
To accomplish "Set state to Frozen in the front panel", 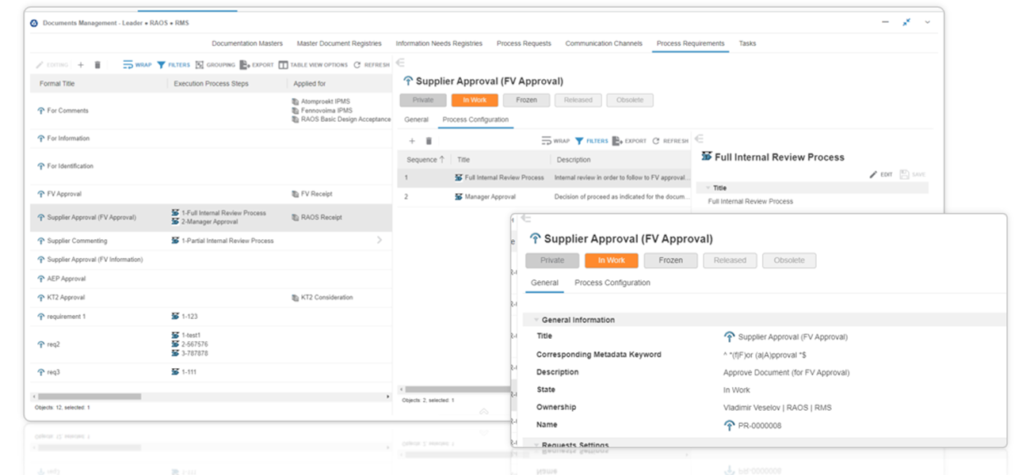I will pyautogui.click(x=670, y=261).
